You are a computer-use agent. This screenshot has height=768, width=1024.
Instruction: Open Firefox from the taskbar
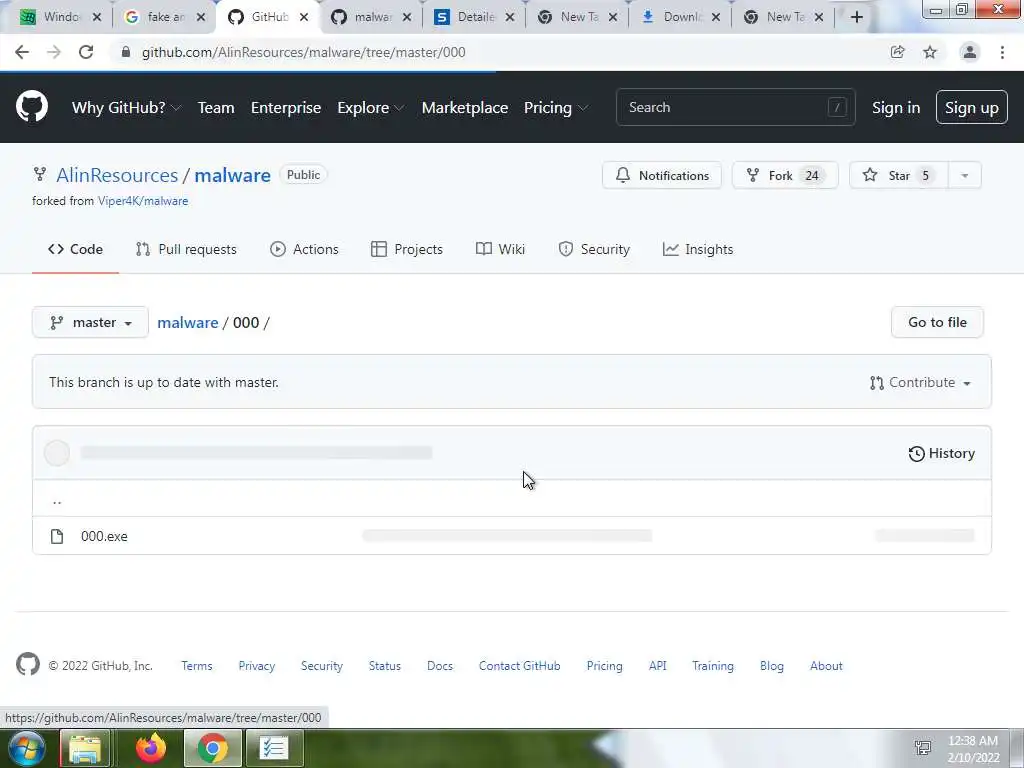151,748
